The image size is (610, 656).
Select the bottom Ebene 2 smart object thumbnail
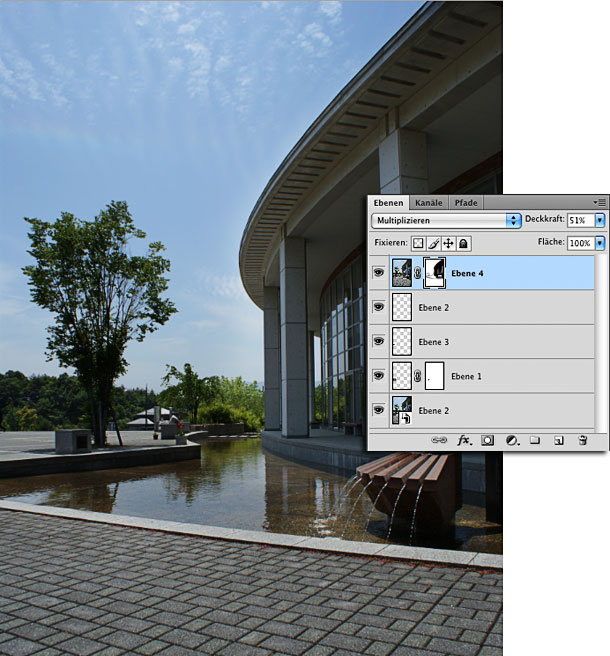click(402, 410)
